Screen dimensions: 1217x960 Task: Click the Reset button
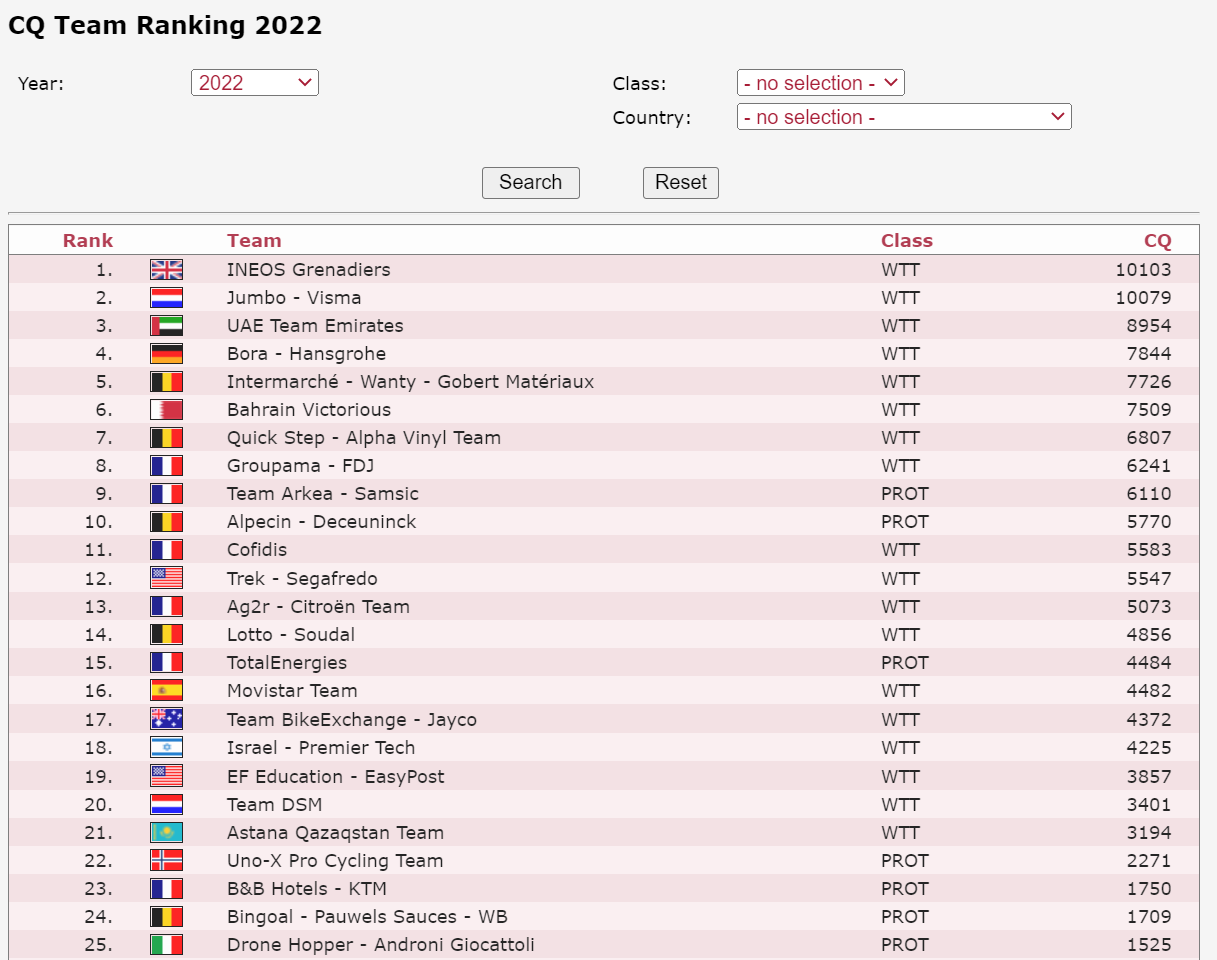681,182
